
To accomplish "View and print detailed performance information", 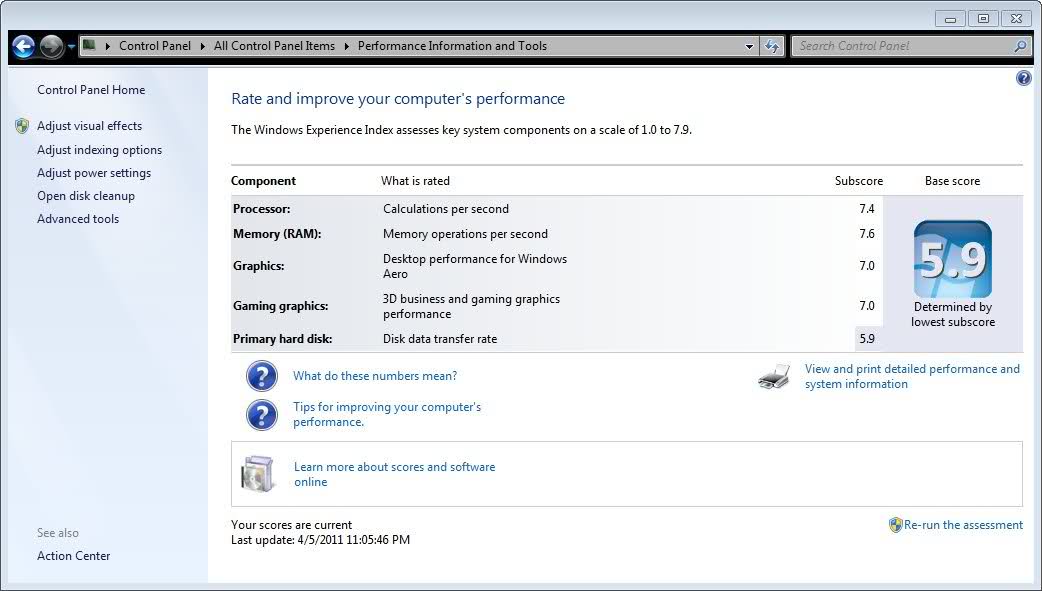I will click(x=912, y=376).
